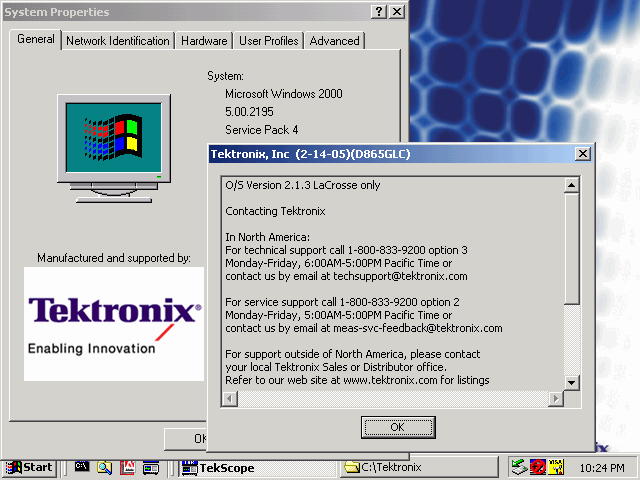Click the vertical scrollbar up arrow
Viewport: 640px width, 480px height.
coord(571,186)
